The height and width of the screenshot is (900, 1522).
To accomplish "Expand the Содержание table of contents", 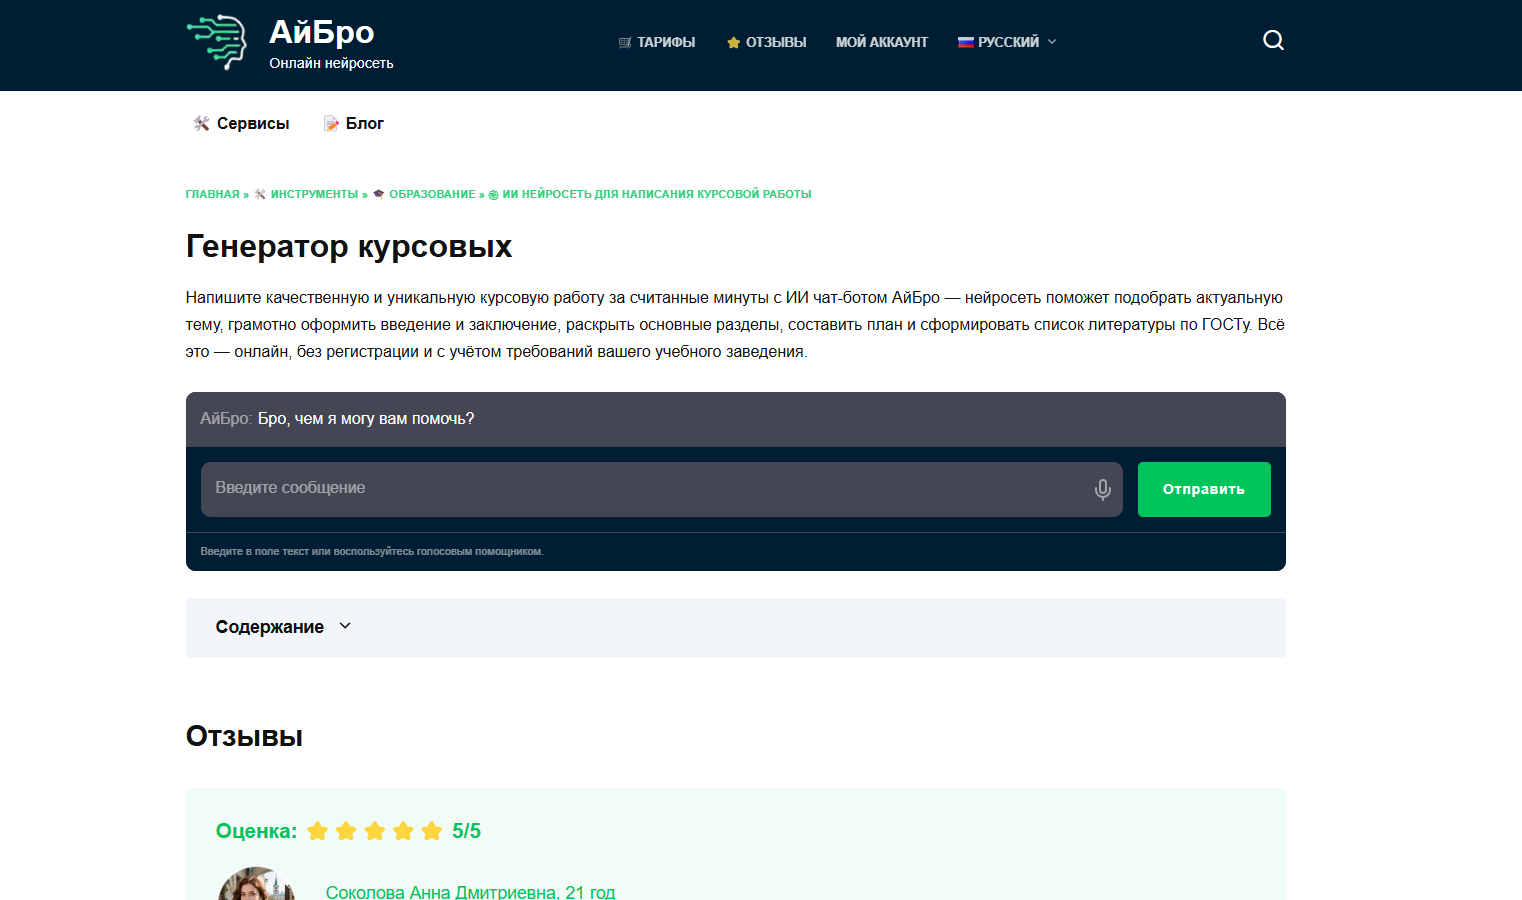I will [x=270, y=627].
